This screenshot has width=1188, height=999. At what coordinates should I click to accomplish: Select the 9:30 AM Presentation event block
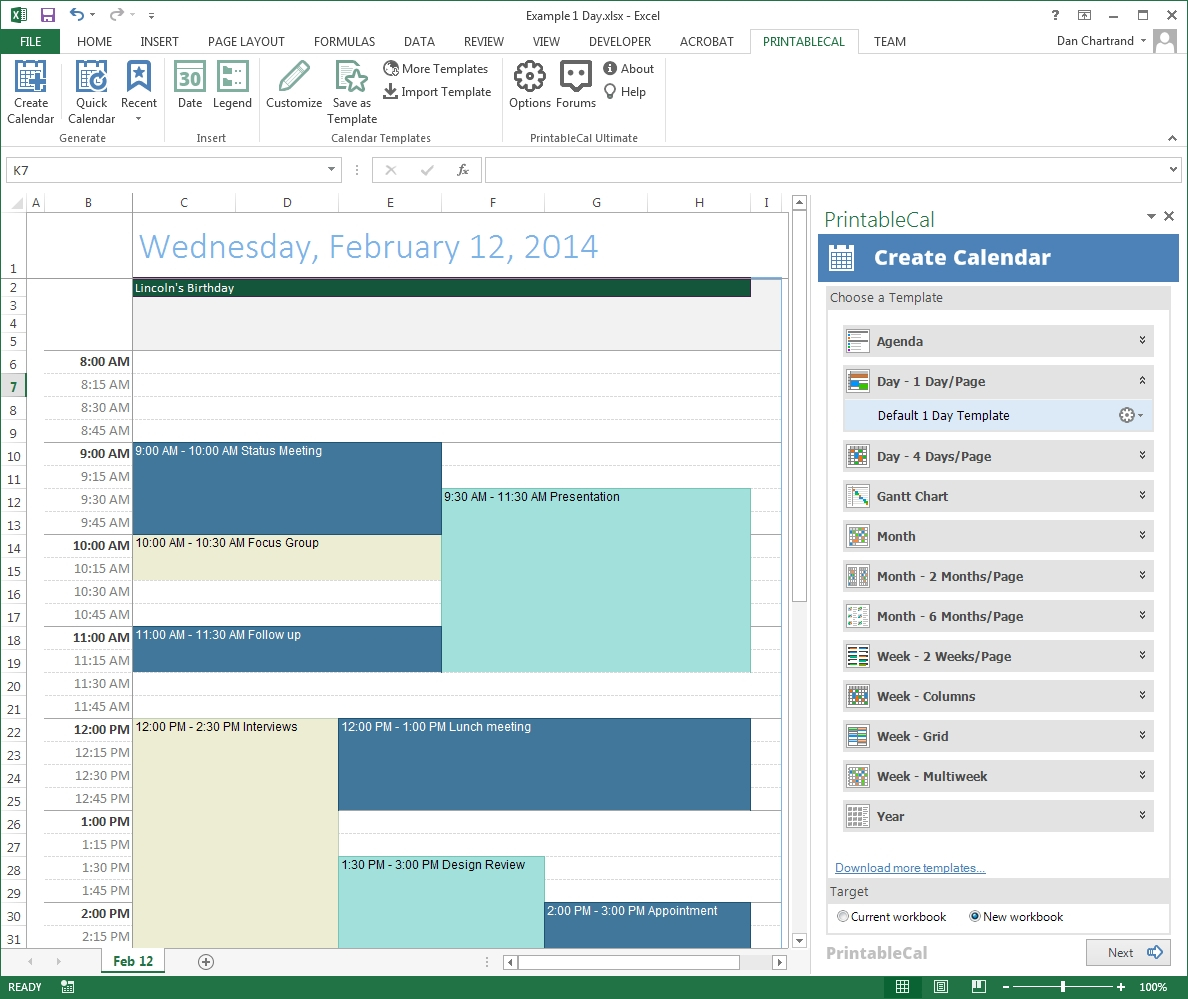tap(596, 580)
